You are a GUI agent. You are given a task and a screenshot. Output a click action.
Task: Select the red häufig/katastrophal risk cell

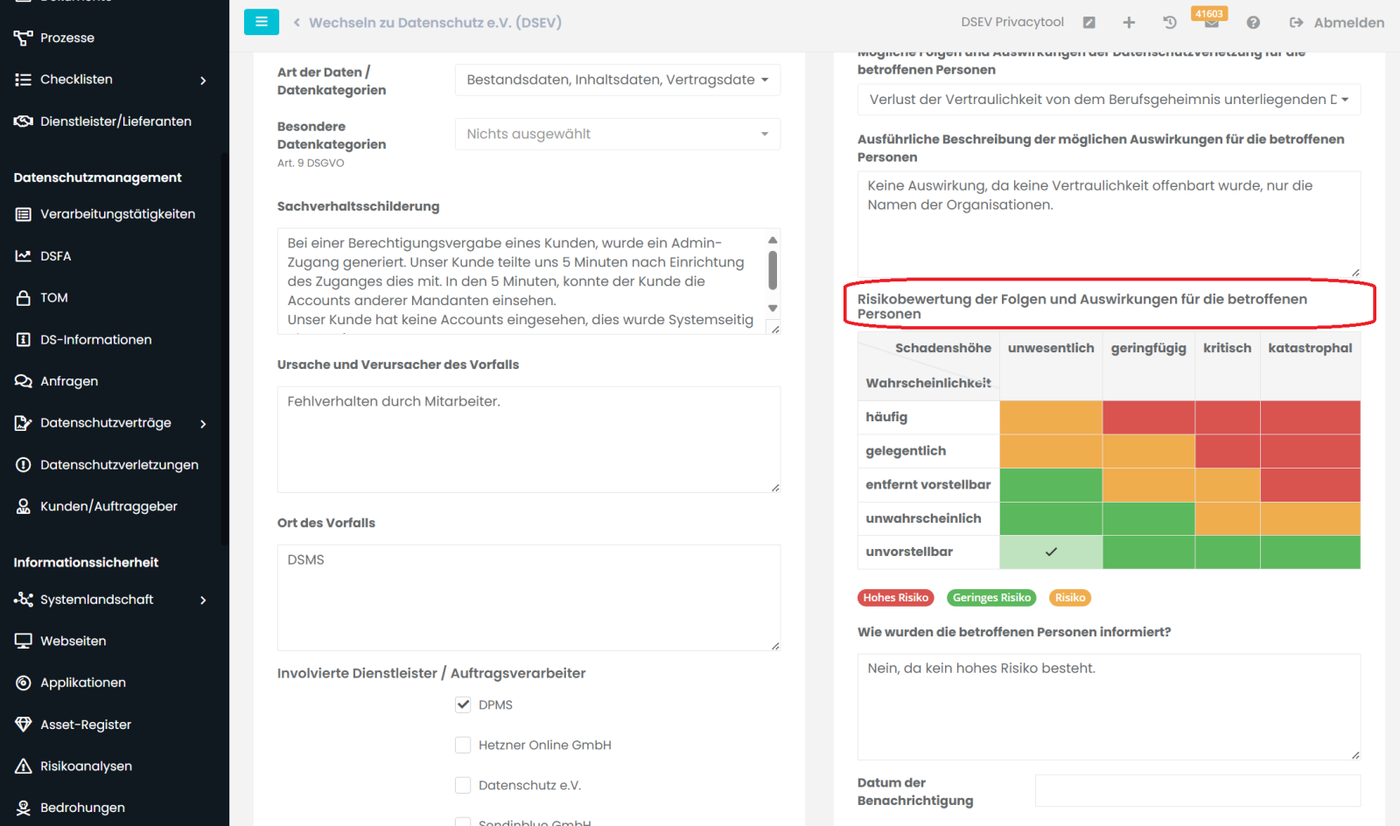[1310, 417]
